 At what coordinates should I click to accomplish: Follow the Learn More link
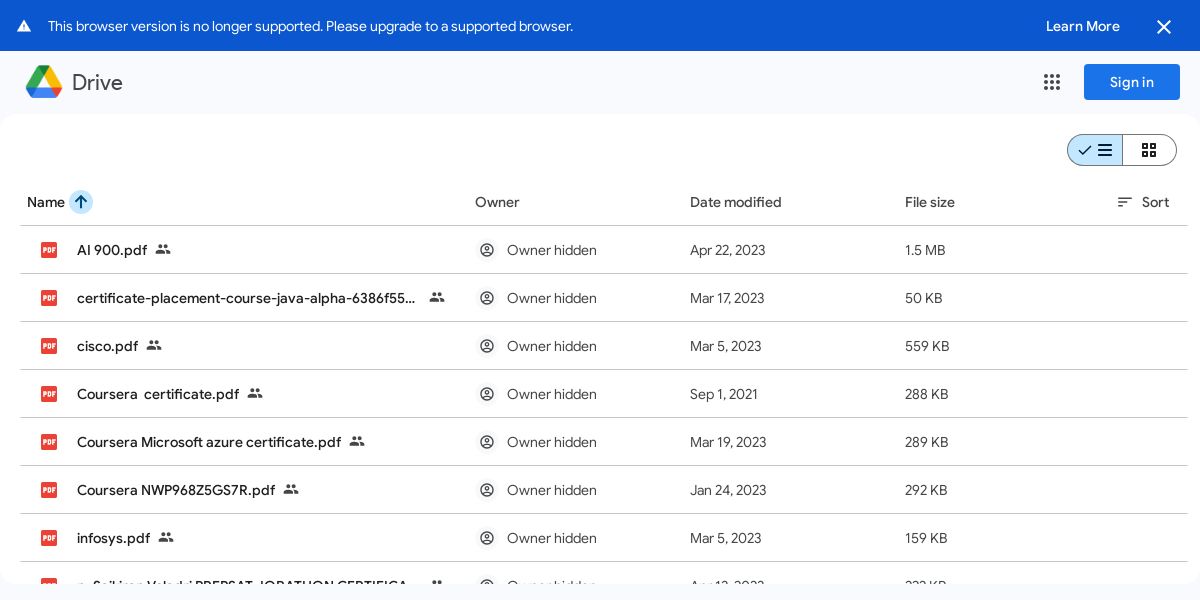pos(1082,26)
